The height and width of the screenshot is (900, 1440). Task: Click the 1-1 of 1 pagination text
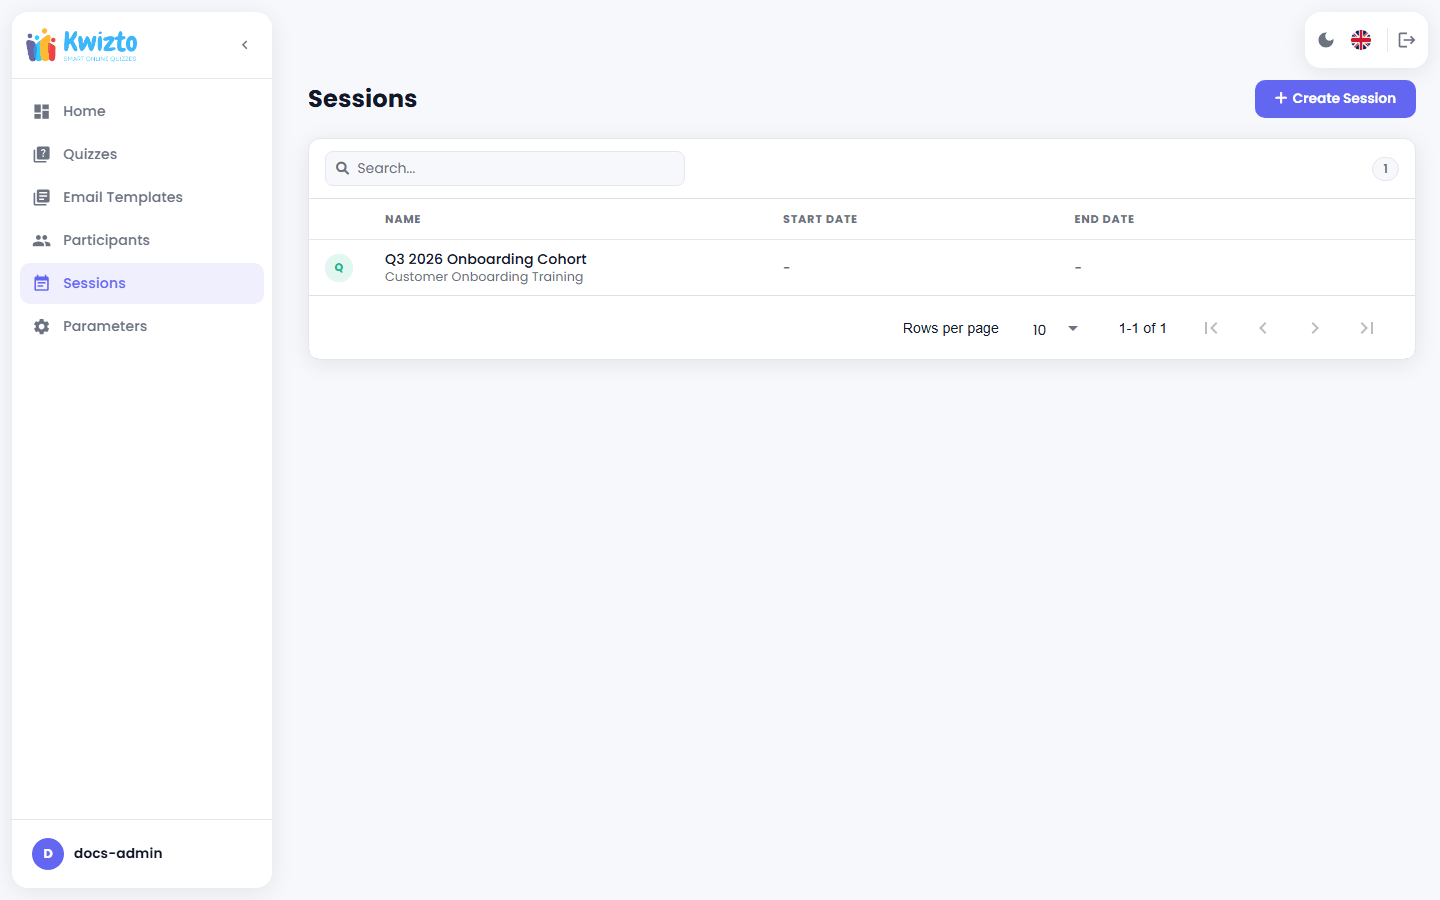[x=1143, y=328]
